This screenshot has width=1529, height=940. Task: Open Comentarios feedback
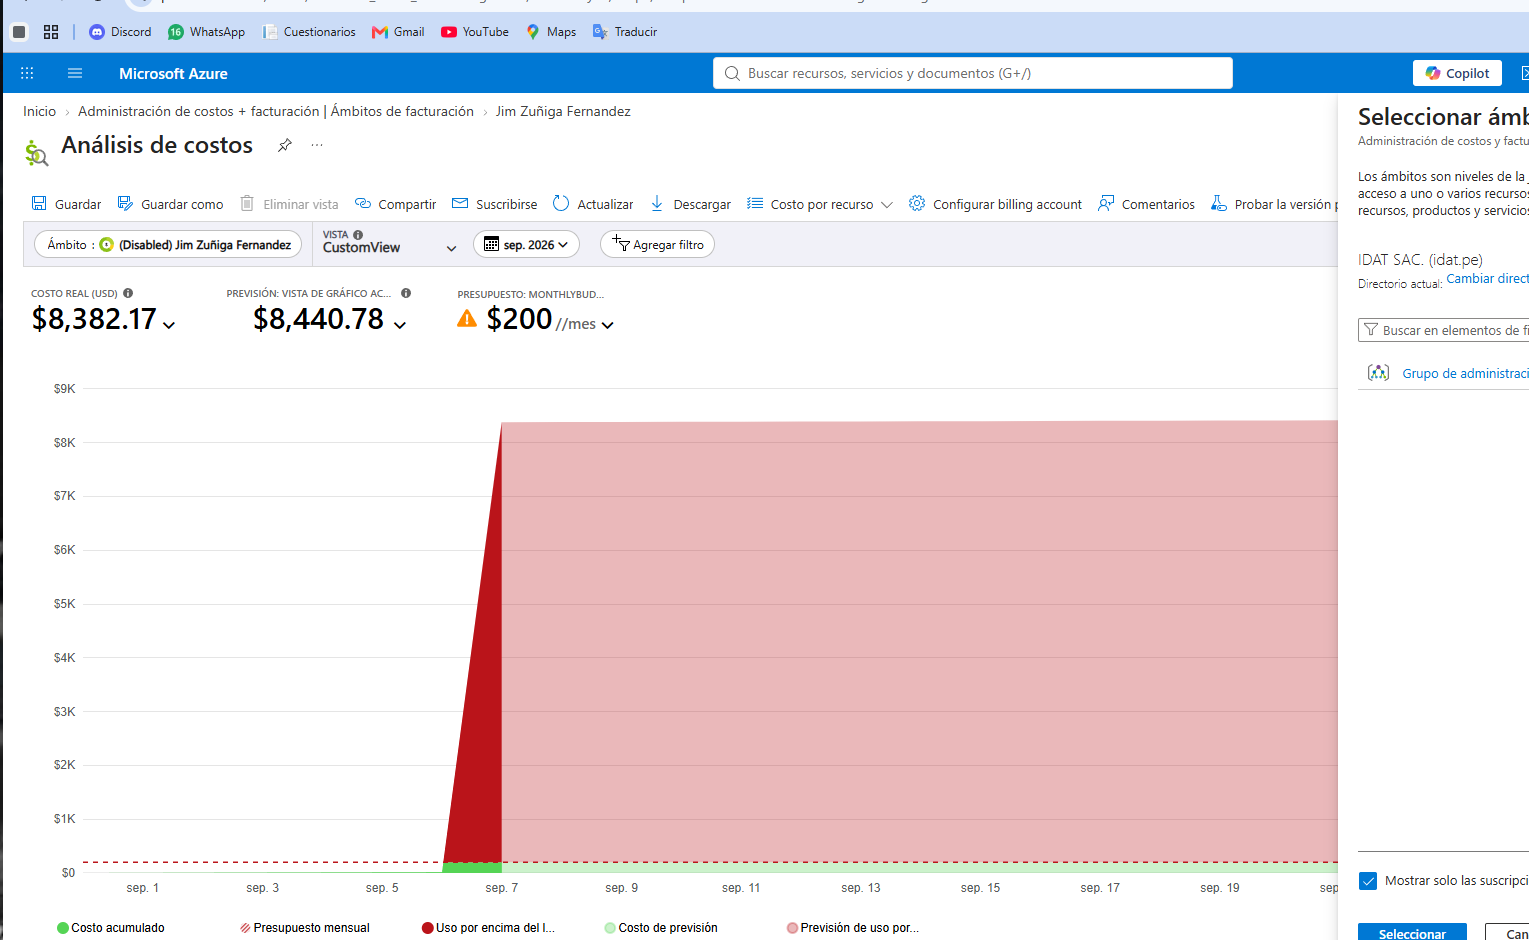coord(1146,204)
